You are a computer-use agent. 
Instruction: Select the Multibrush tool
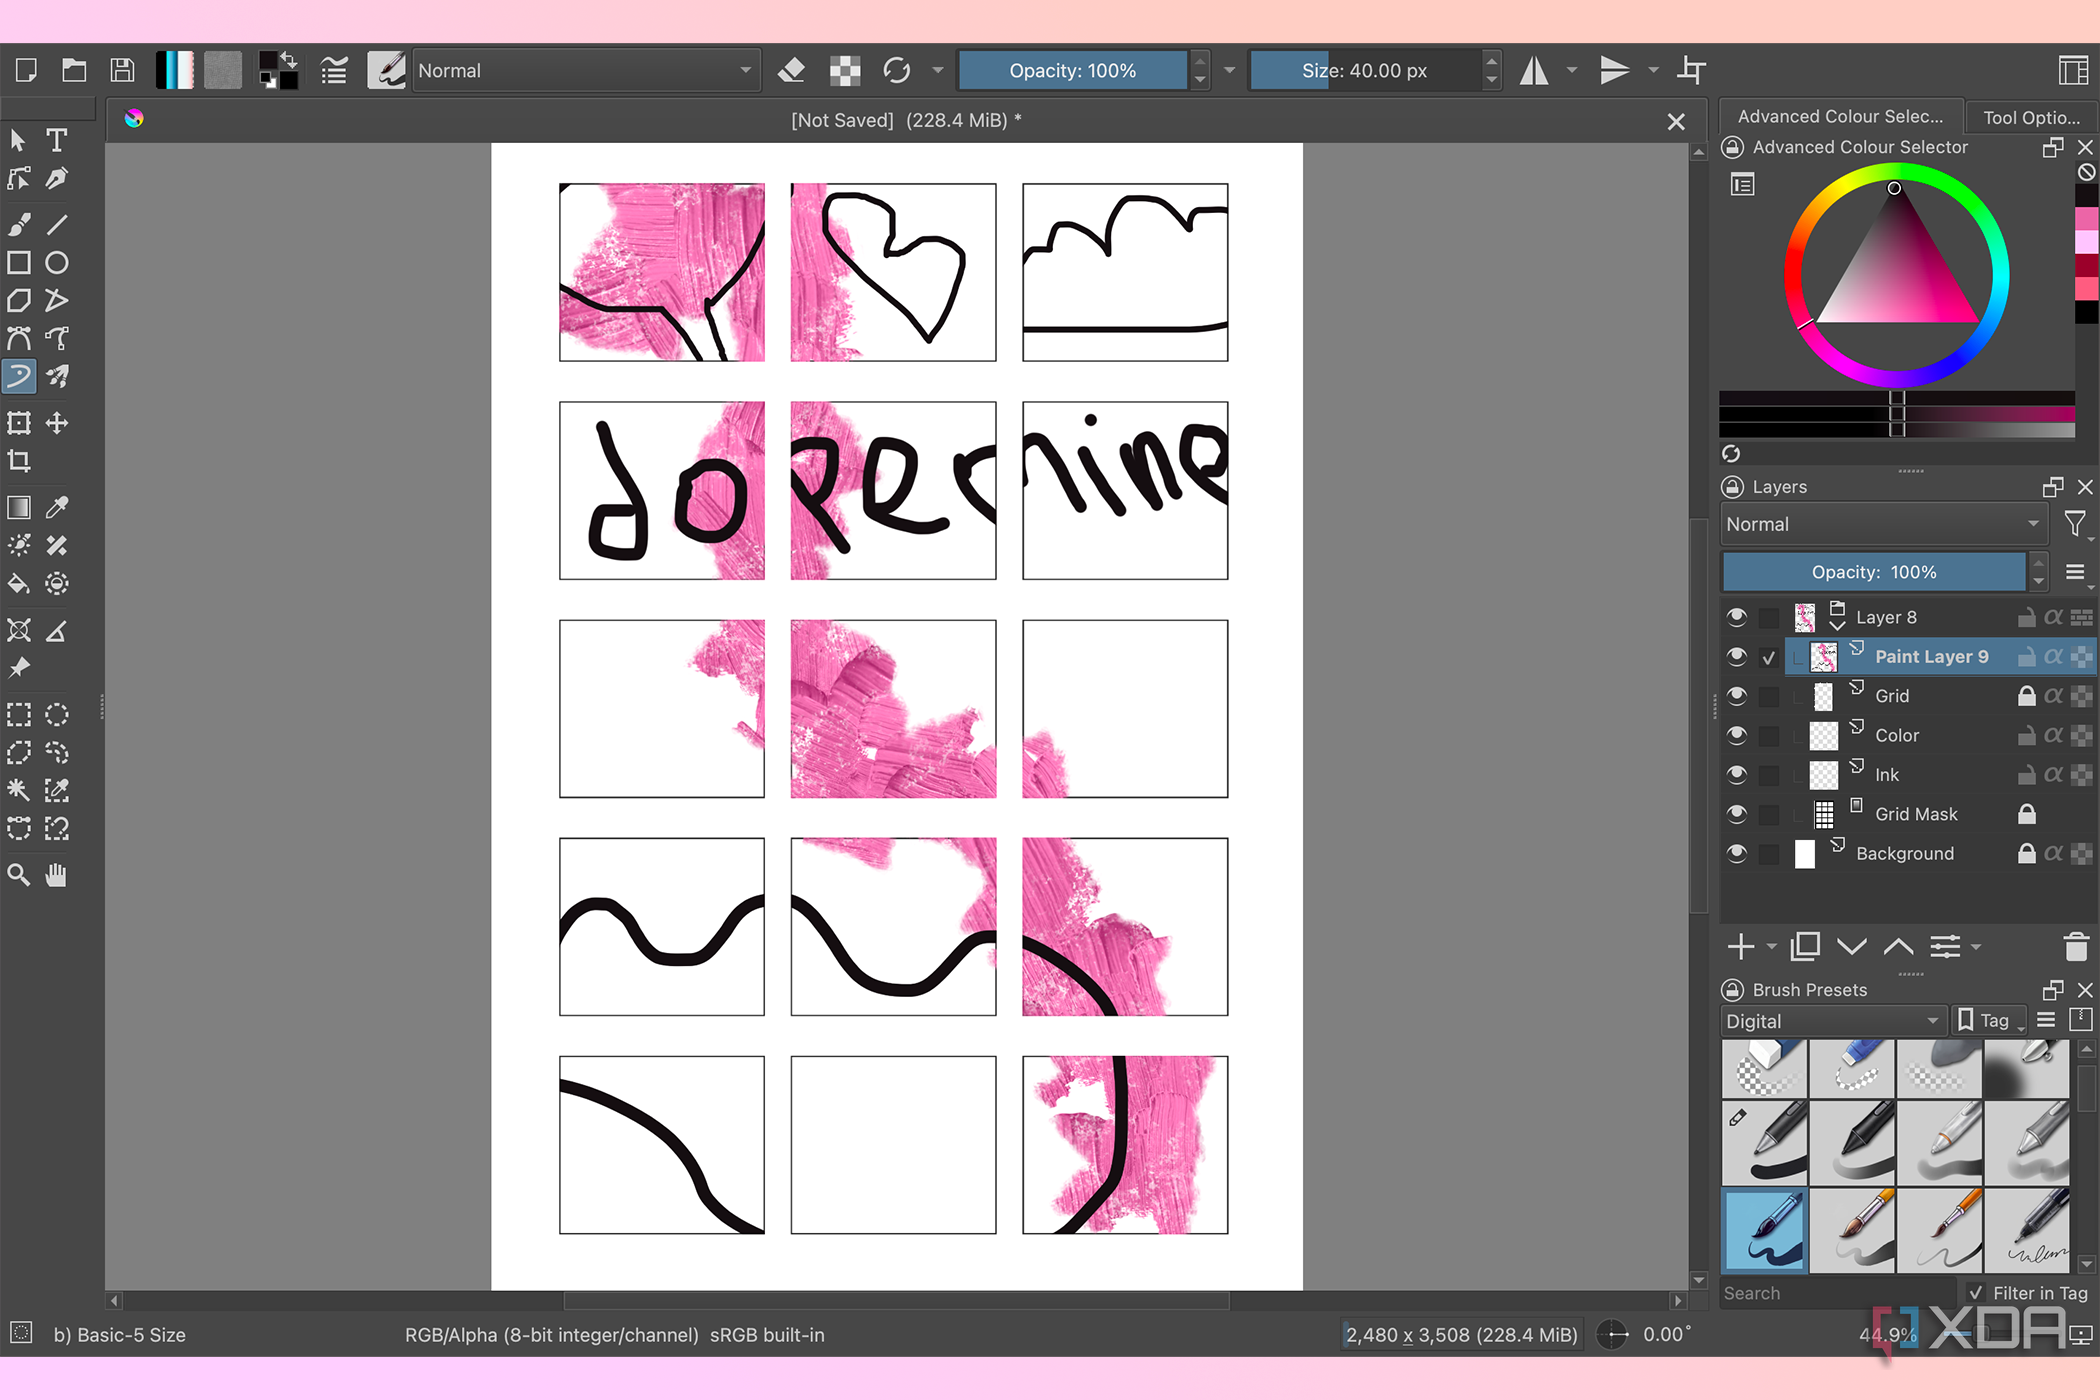(x=57, y=377)
